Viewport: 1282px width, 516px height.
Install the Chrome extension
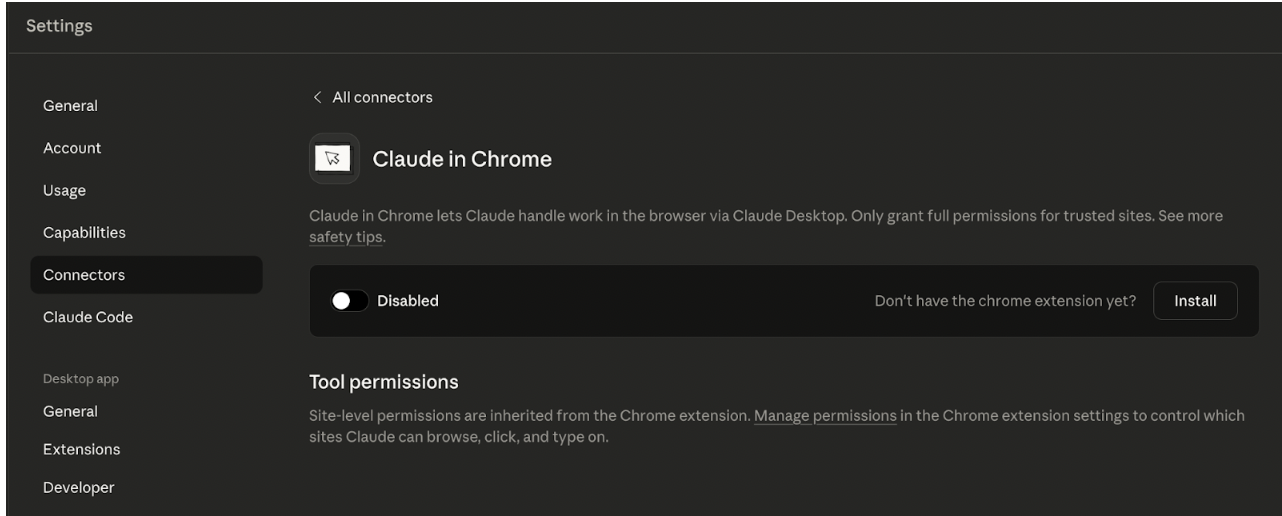(x=1195, y=300)
